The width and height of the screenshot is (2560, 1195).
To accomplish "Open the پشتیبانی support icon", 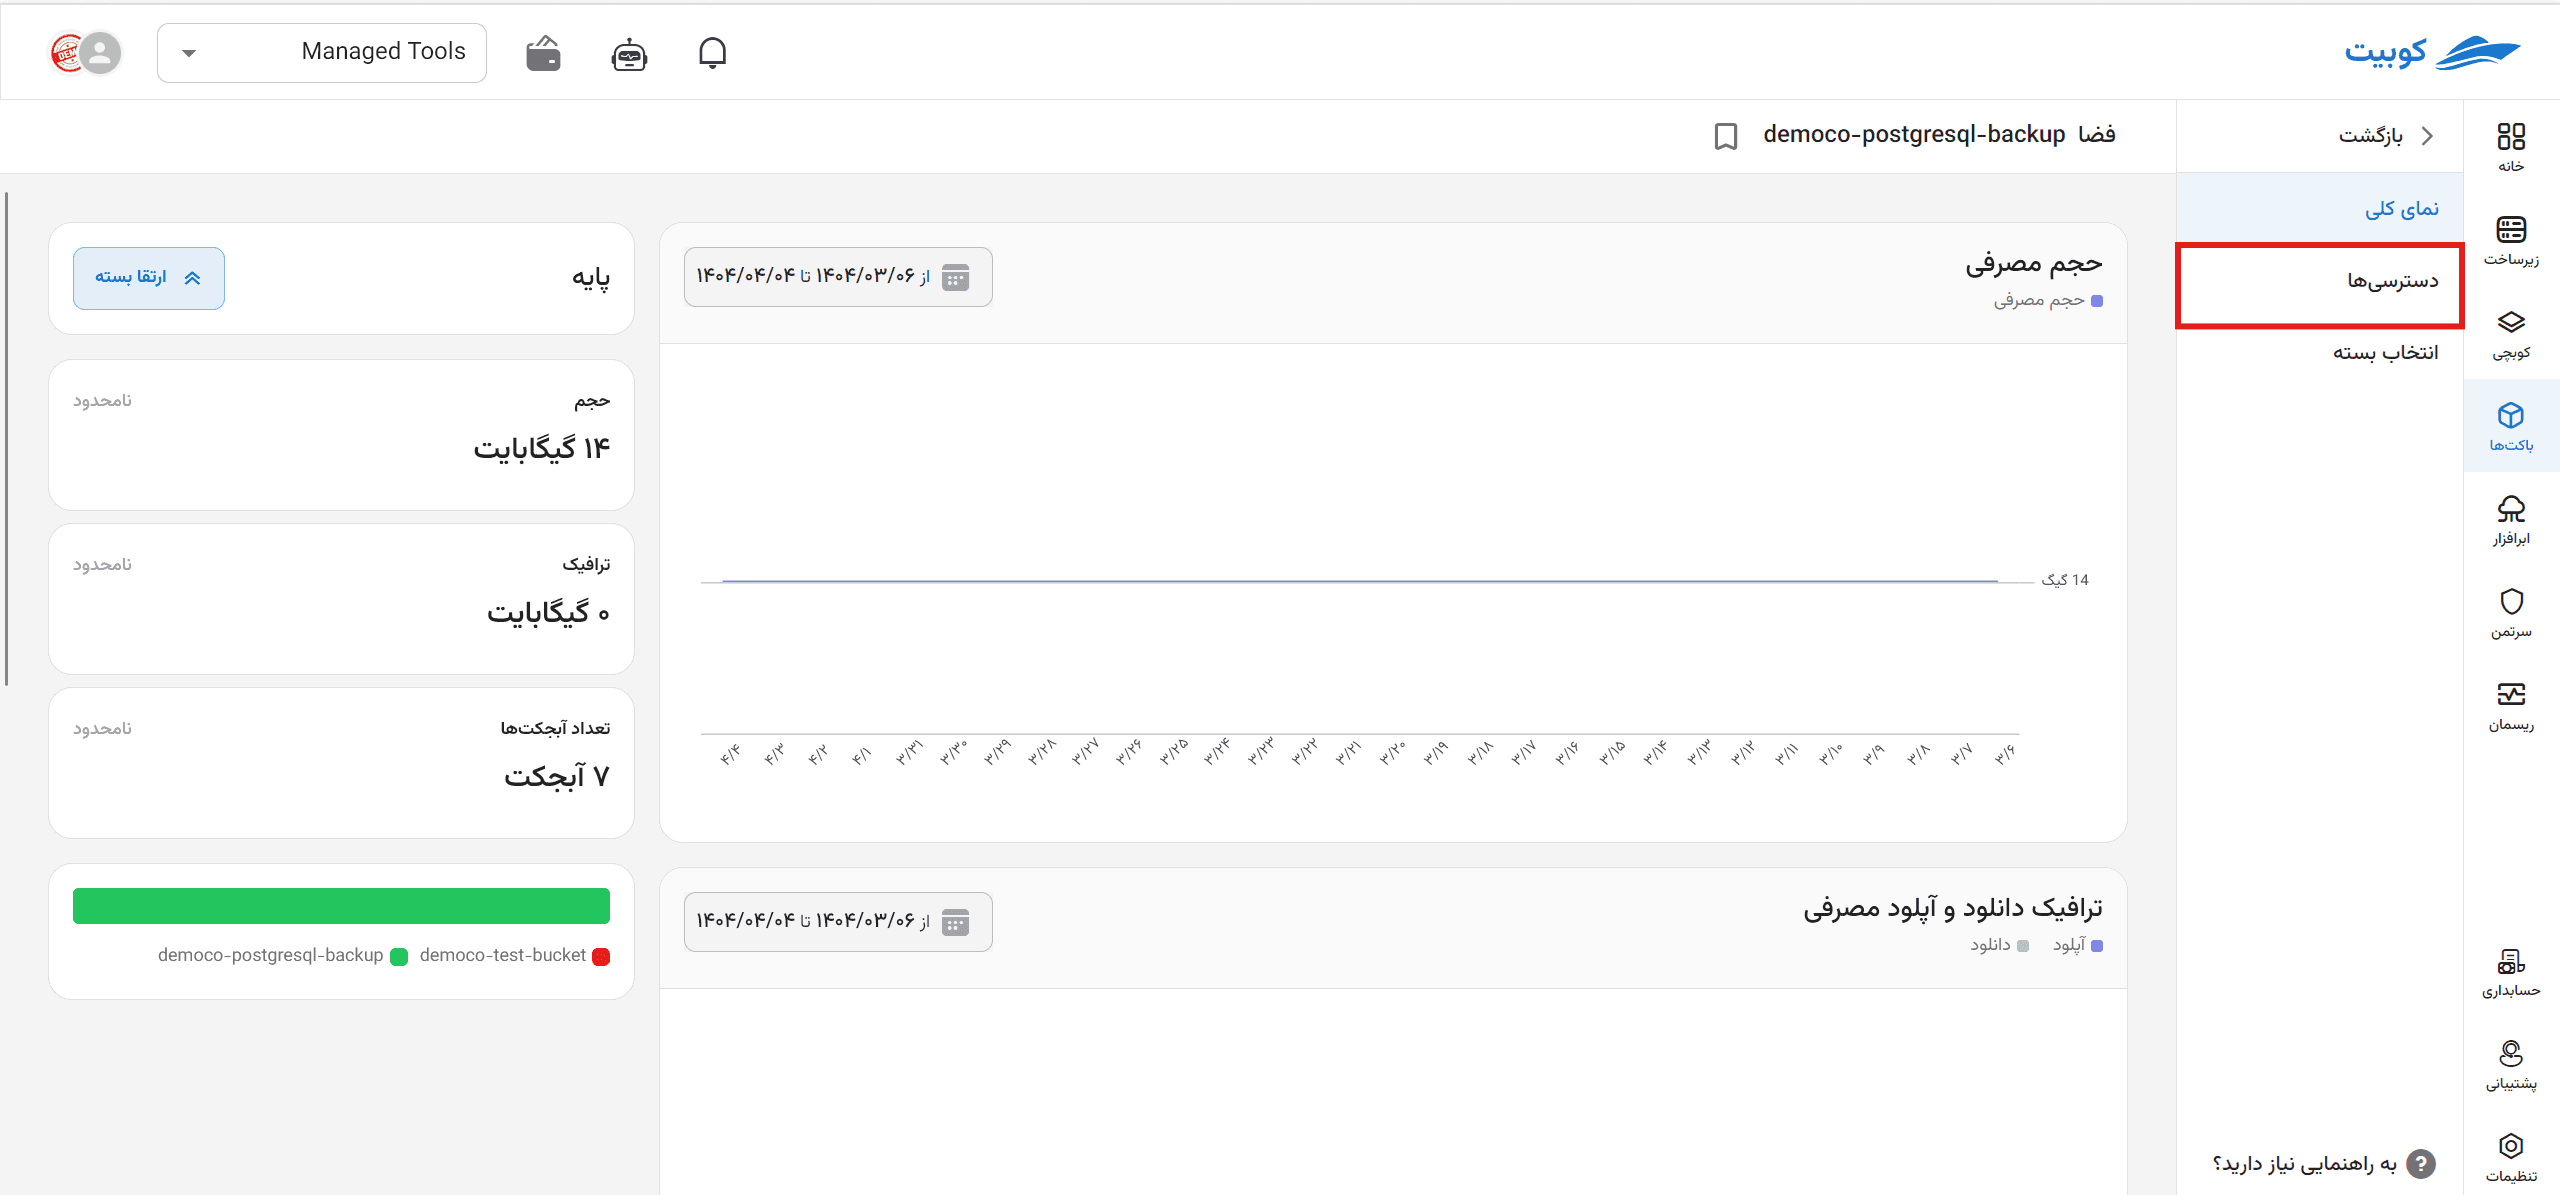I will (2511, 1065).
